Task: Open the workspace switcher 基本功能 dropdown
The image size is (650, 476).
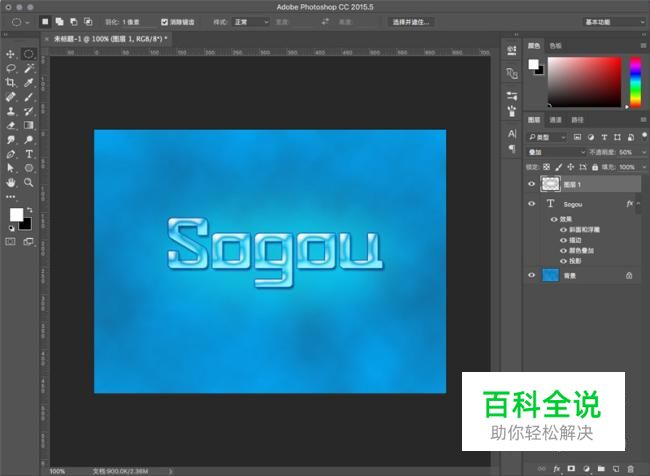Action: [614, 22]
